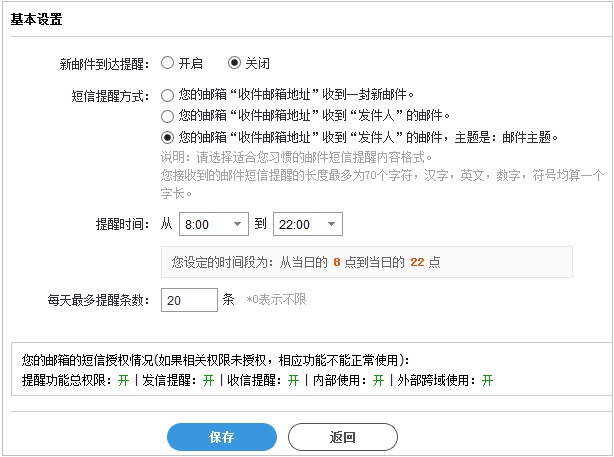Click the time range summary box text

point(306,262)
